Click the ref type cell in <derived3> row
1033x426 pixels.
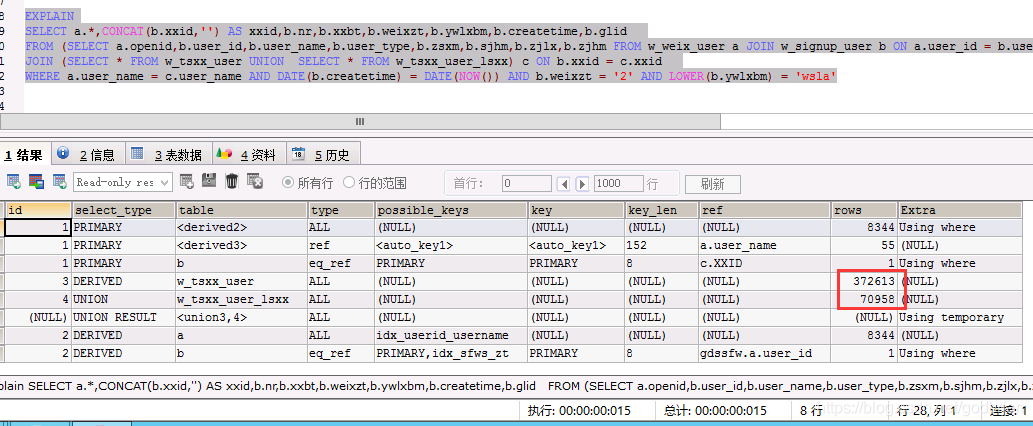tap(341, 245)
